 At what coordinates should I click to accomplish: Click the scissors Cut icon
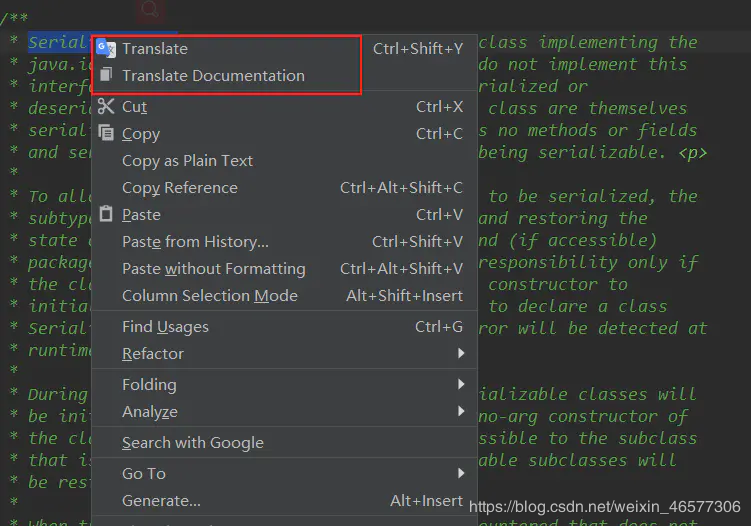106,106
